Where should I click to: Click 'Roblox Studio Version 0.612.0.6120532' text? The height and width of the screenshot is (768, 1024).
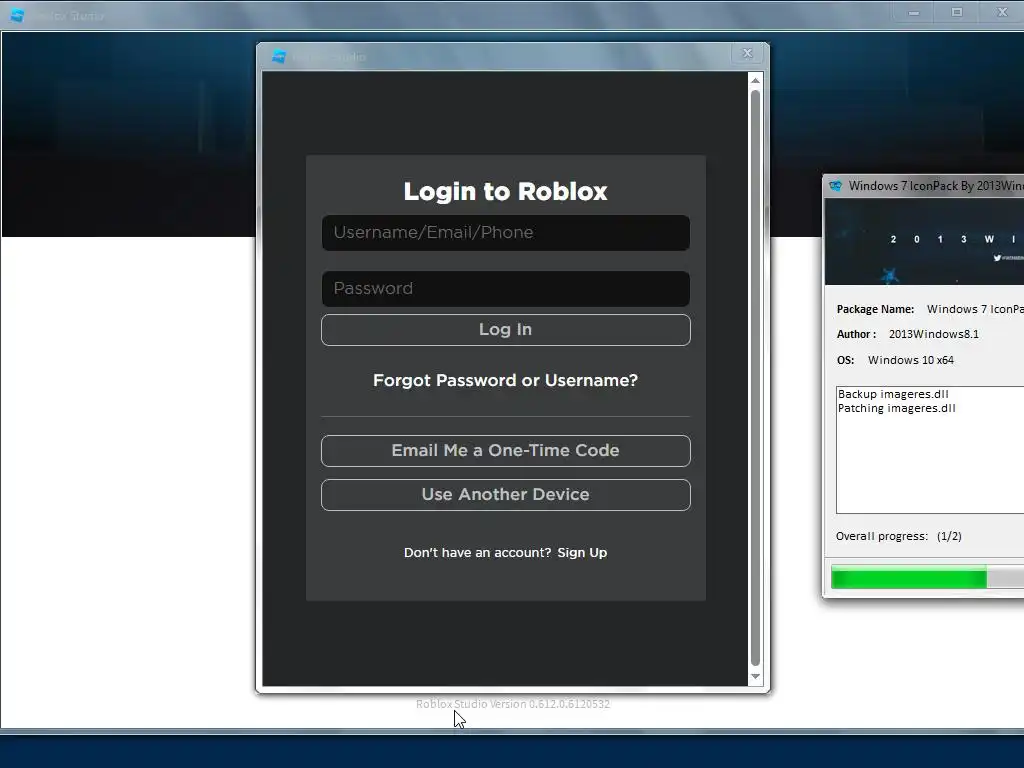(x=513, y=704)
